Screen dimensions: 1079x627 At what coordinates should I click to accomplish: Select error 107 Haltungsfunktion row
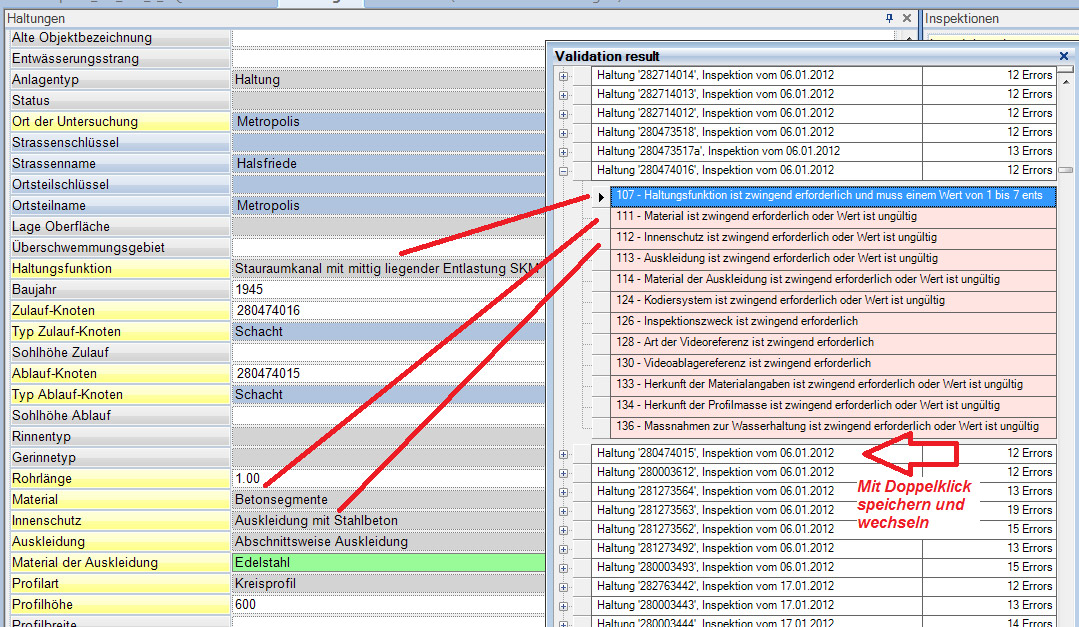tap(833, 195)
